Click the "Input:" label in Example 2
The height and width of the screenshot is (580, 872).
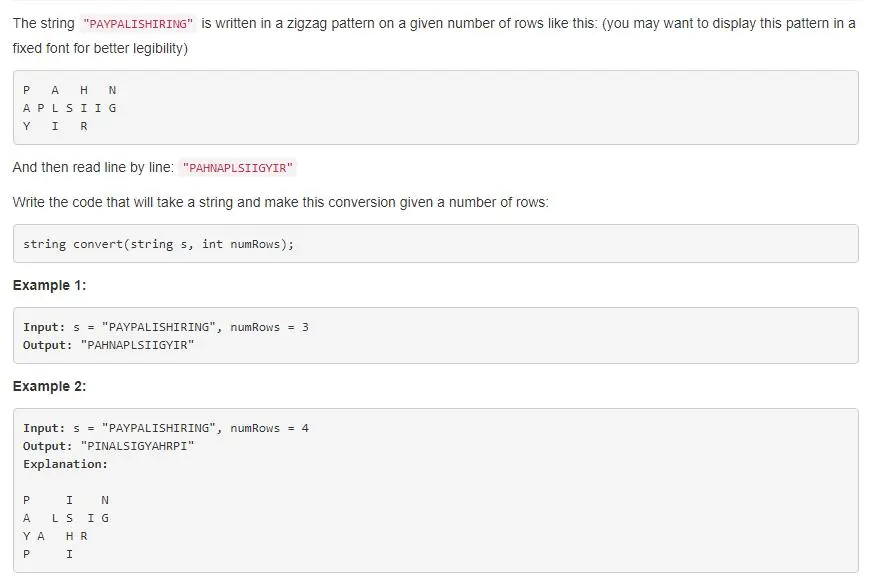pyautogui.click(x=44, y=429)
